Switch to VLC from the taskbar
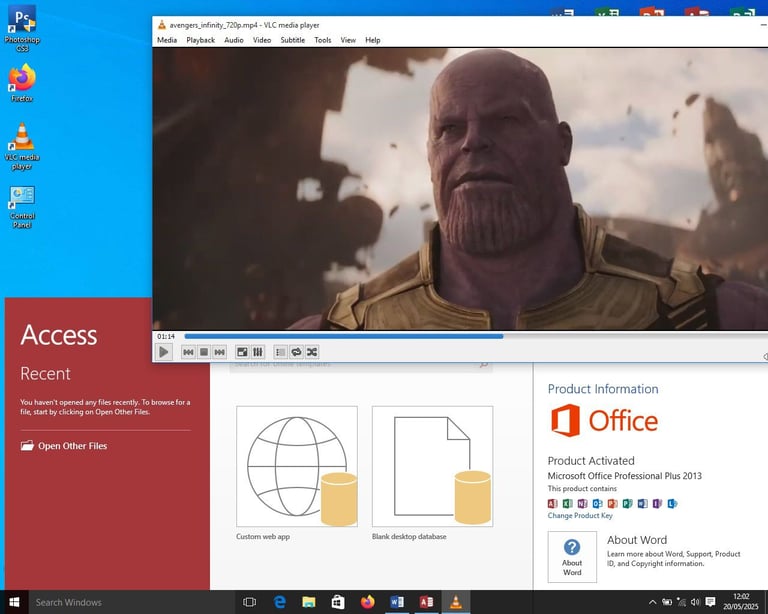Image resolution: width=768 pixels, height=614 pixels. tap(456, 602)
